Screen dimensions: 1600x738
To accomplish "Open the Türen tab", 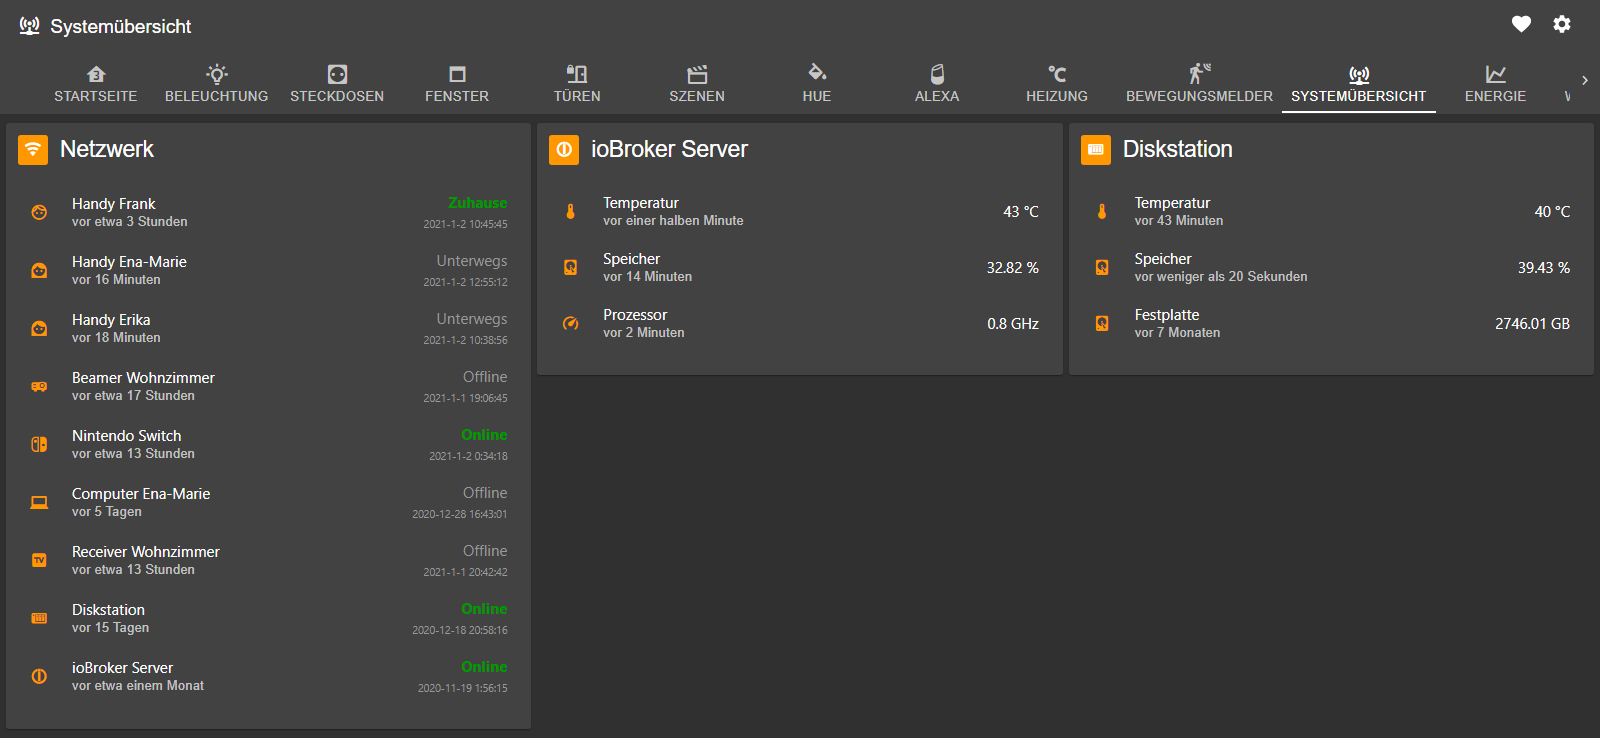I will (x=577, y=84).
